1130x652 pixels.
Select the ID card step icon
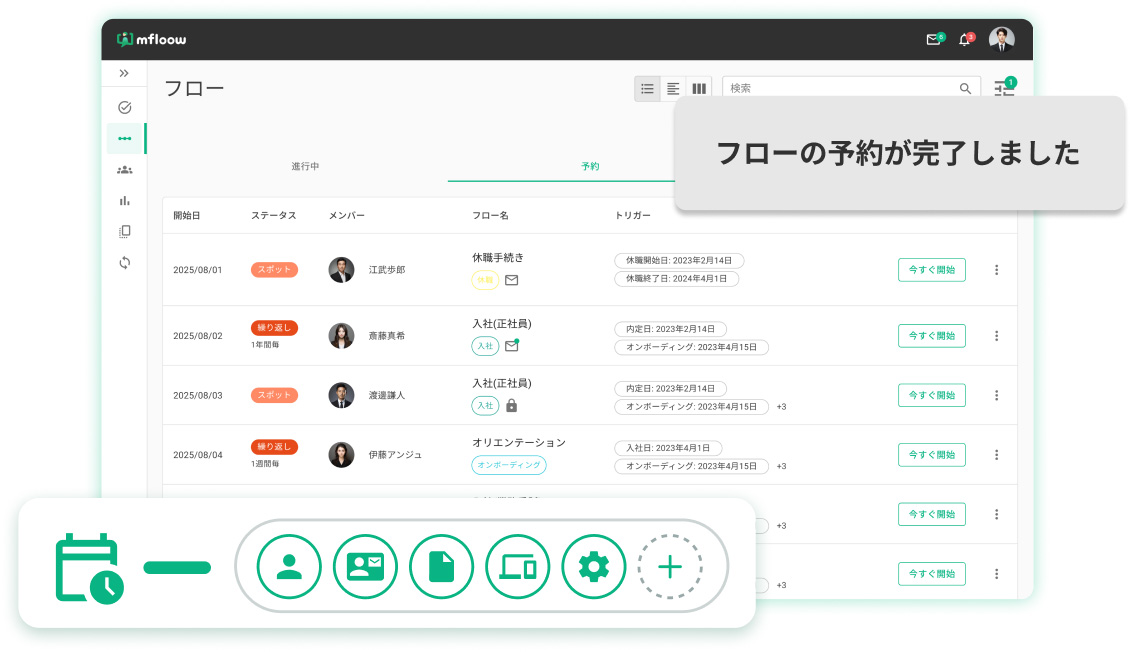(x=365, y=566)
